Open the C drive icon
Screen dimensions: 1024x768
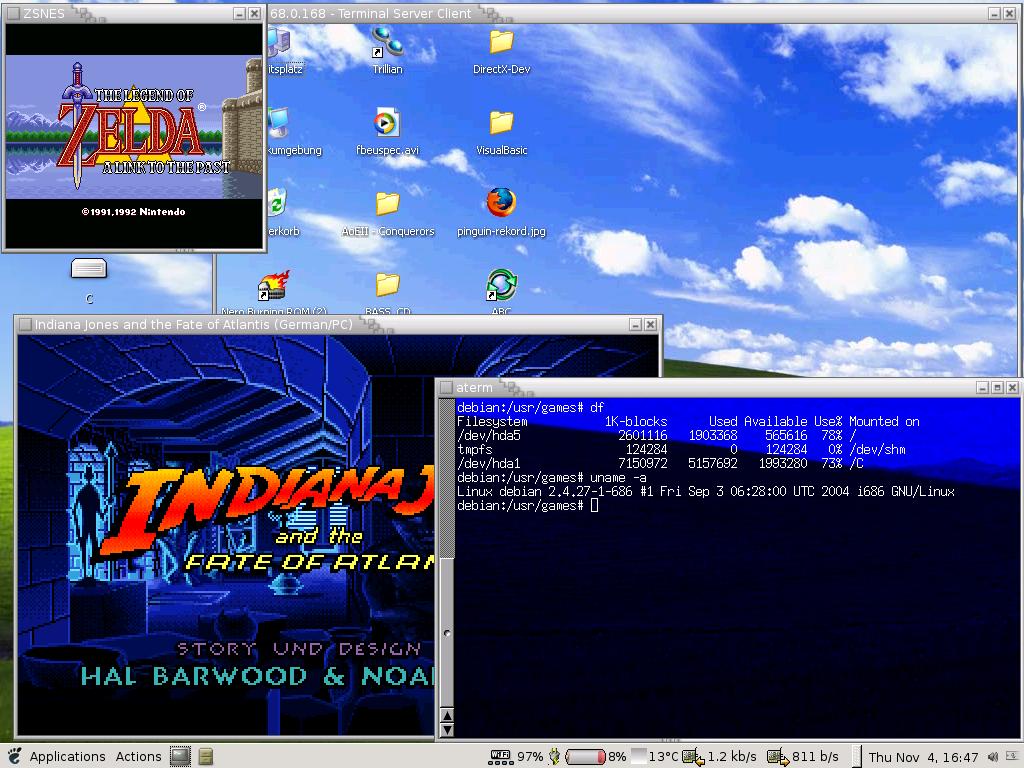tap(89, 269)
